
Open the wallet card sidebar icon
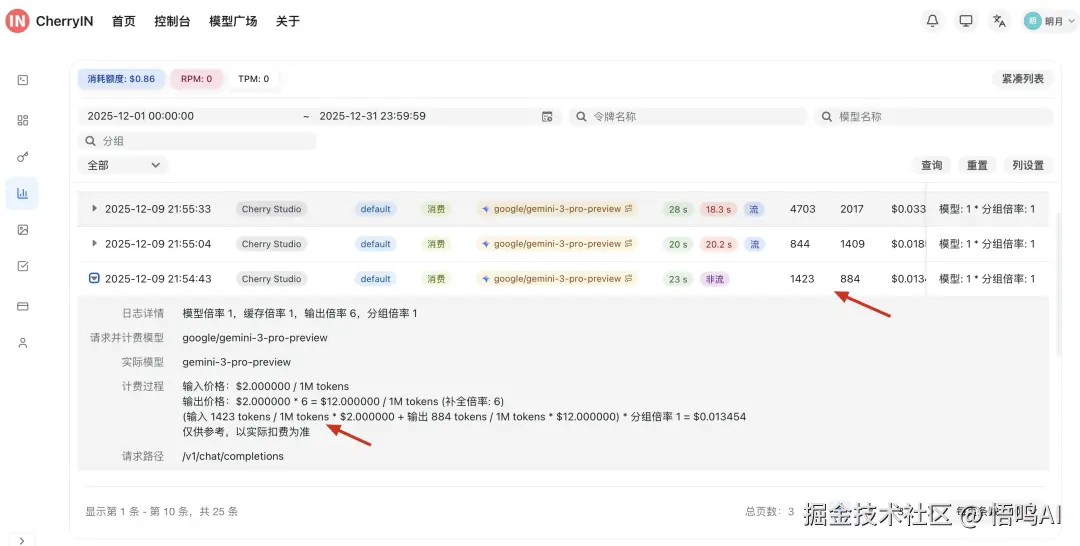pos(23,306)
